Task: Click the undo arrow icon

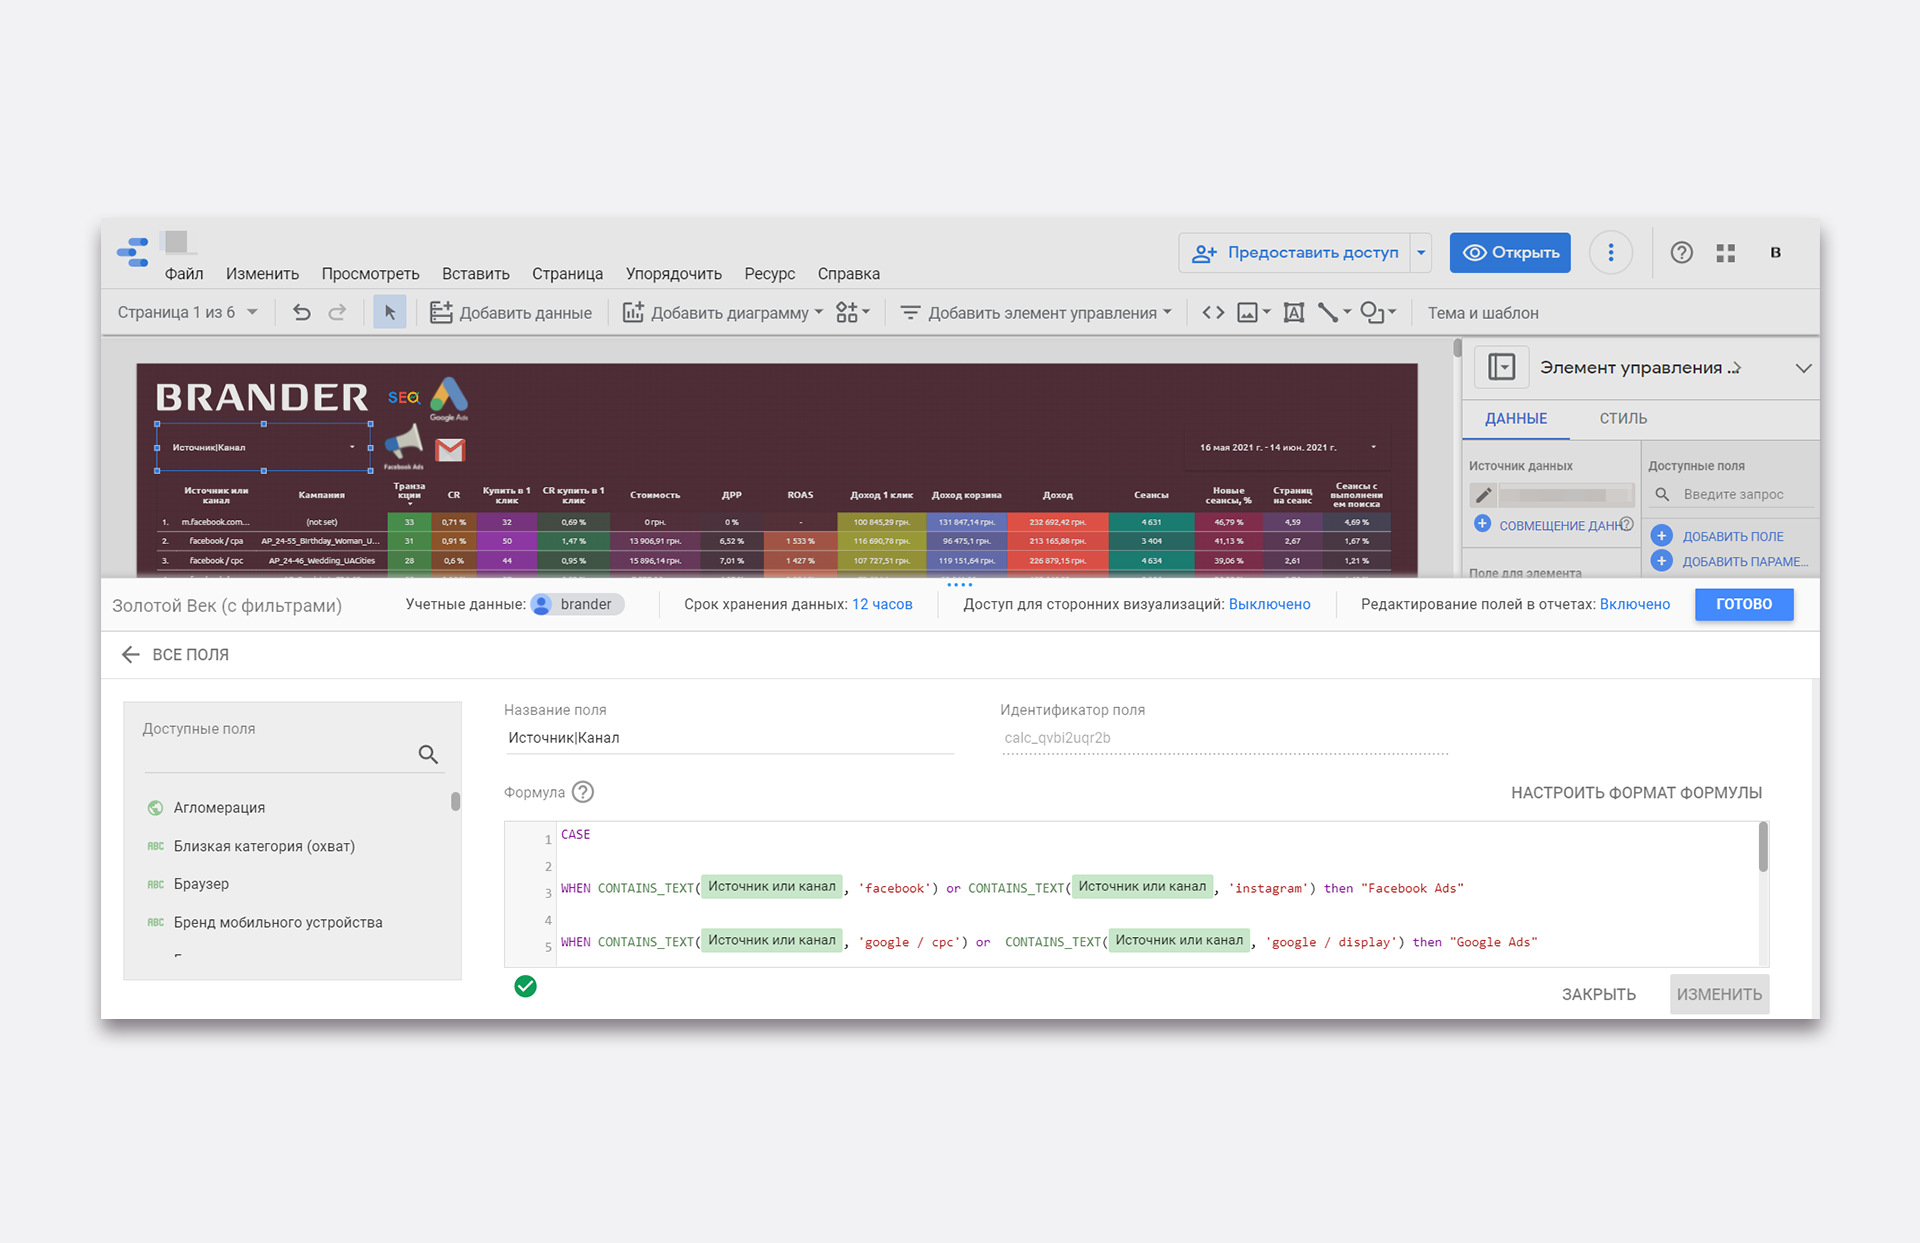Action: pyautogui.click(x=301, y=313)
